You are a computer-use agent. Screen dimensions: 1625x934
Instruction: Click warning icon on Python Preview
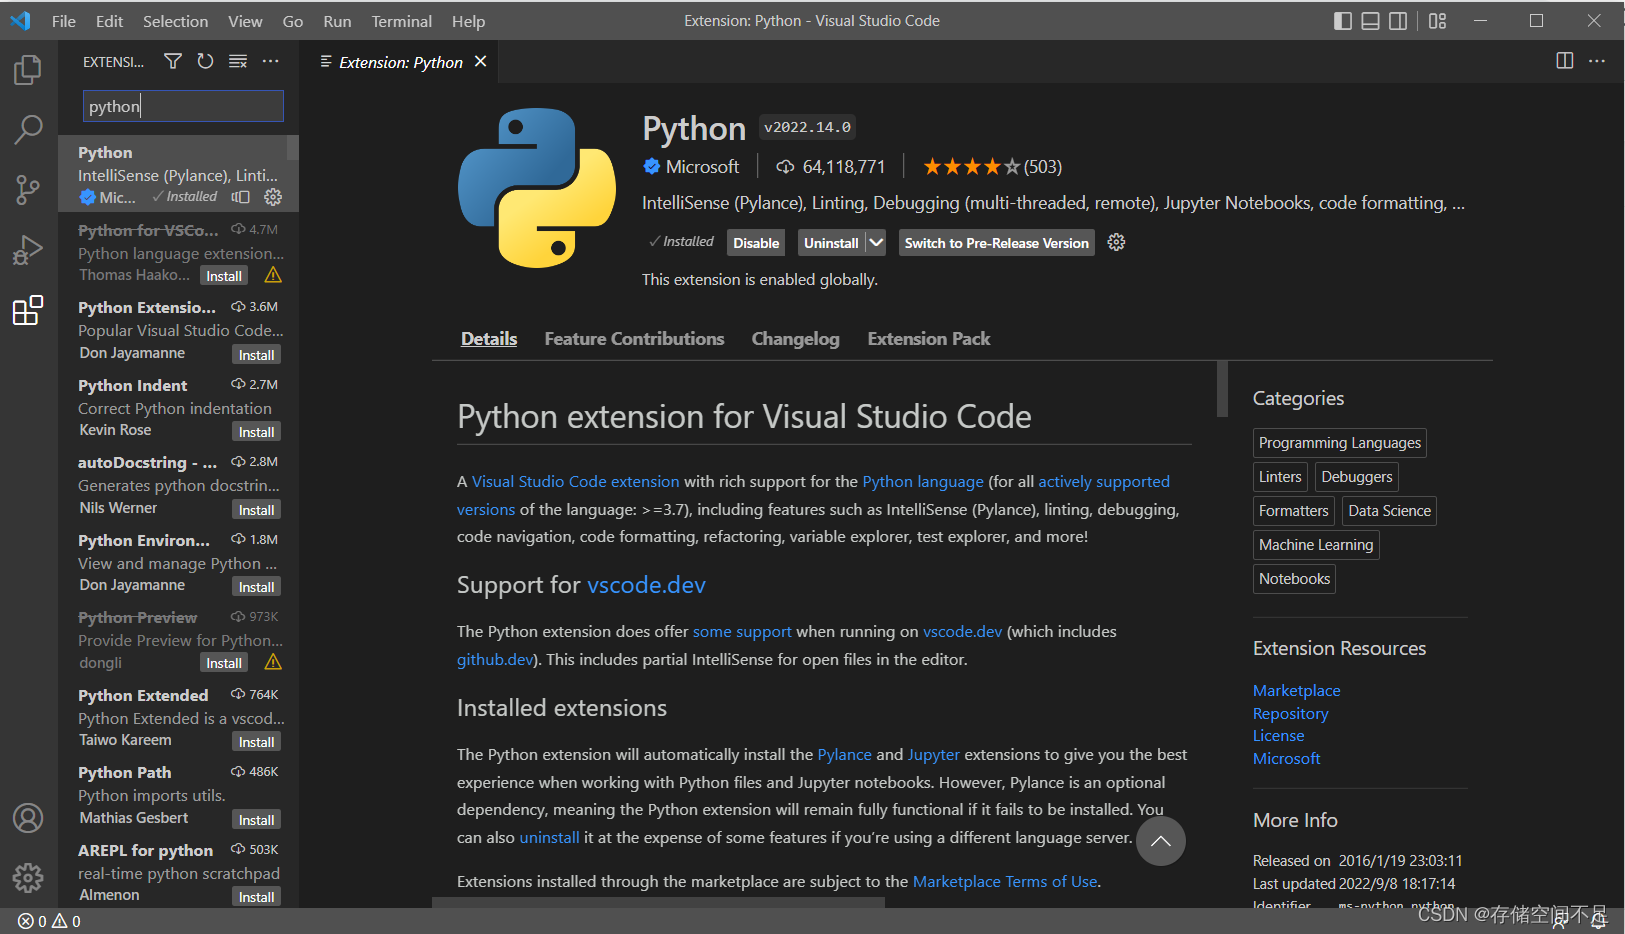tap(273, 662)
